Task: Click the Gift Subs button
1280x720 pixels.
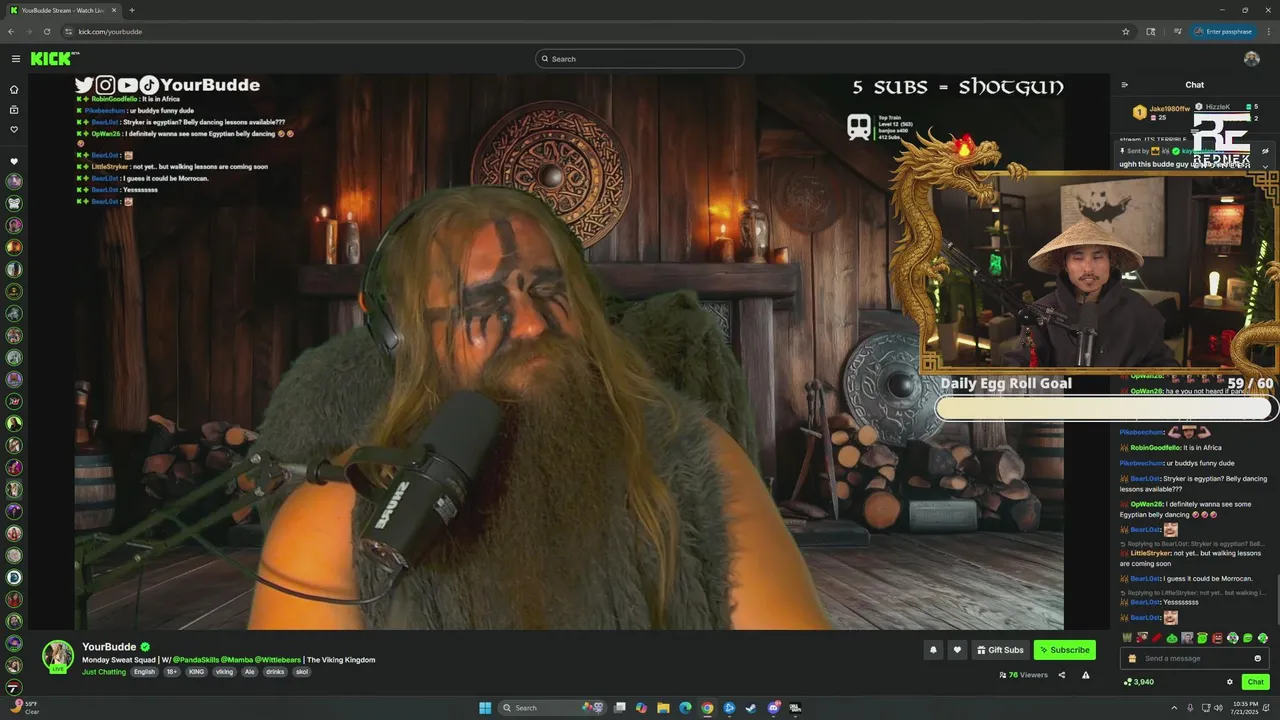Action: [1000, 650]
